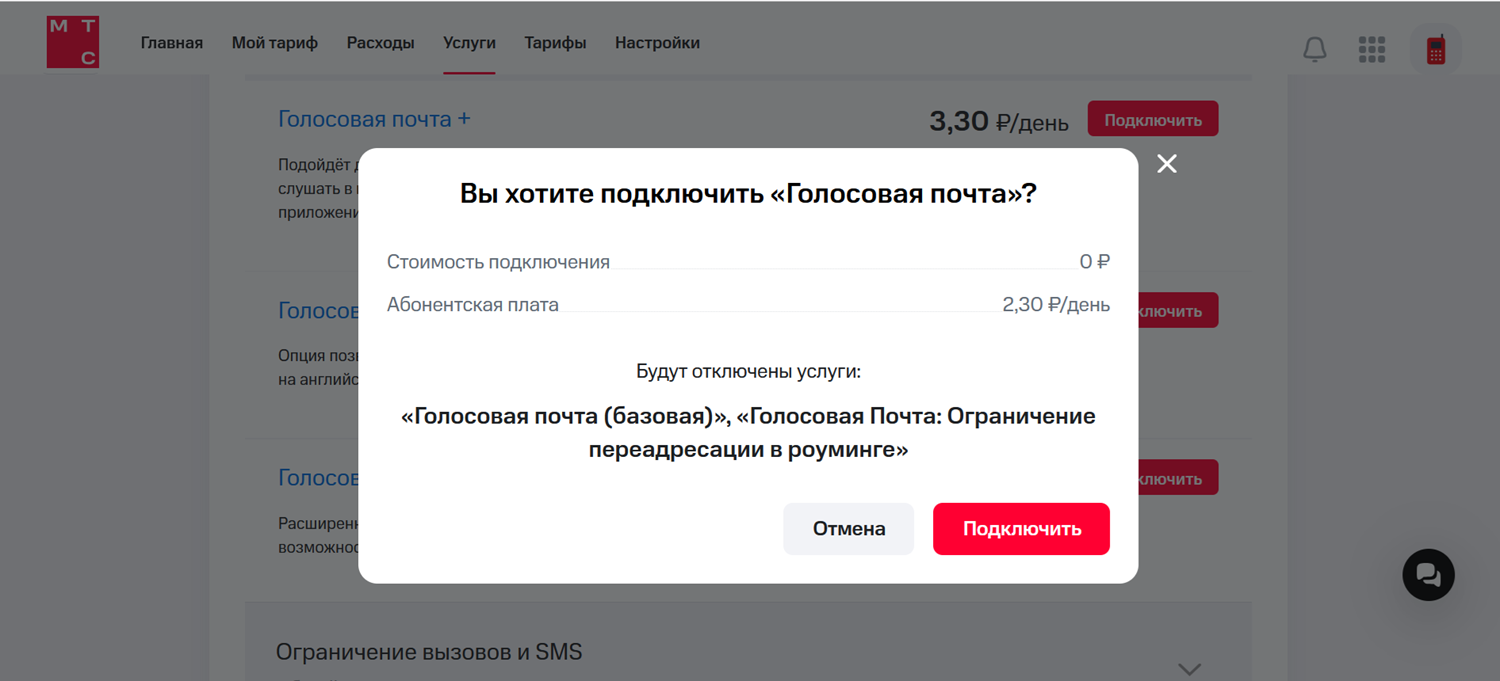This screenshot has height=681, width=1500.
Task: Click the 2,30 ₽/день value
Action: (1056, 305)
